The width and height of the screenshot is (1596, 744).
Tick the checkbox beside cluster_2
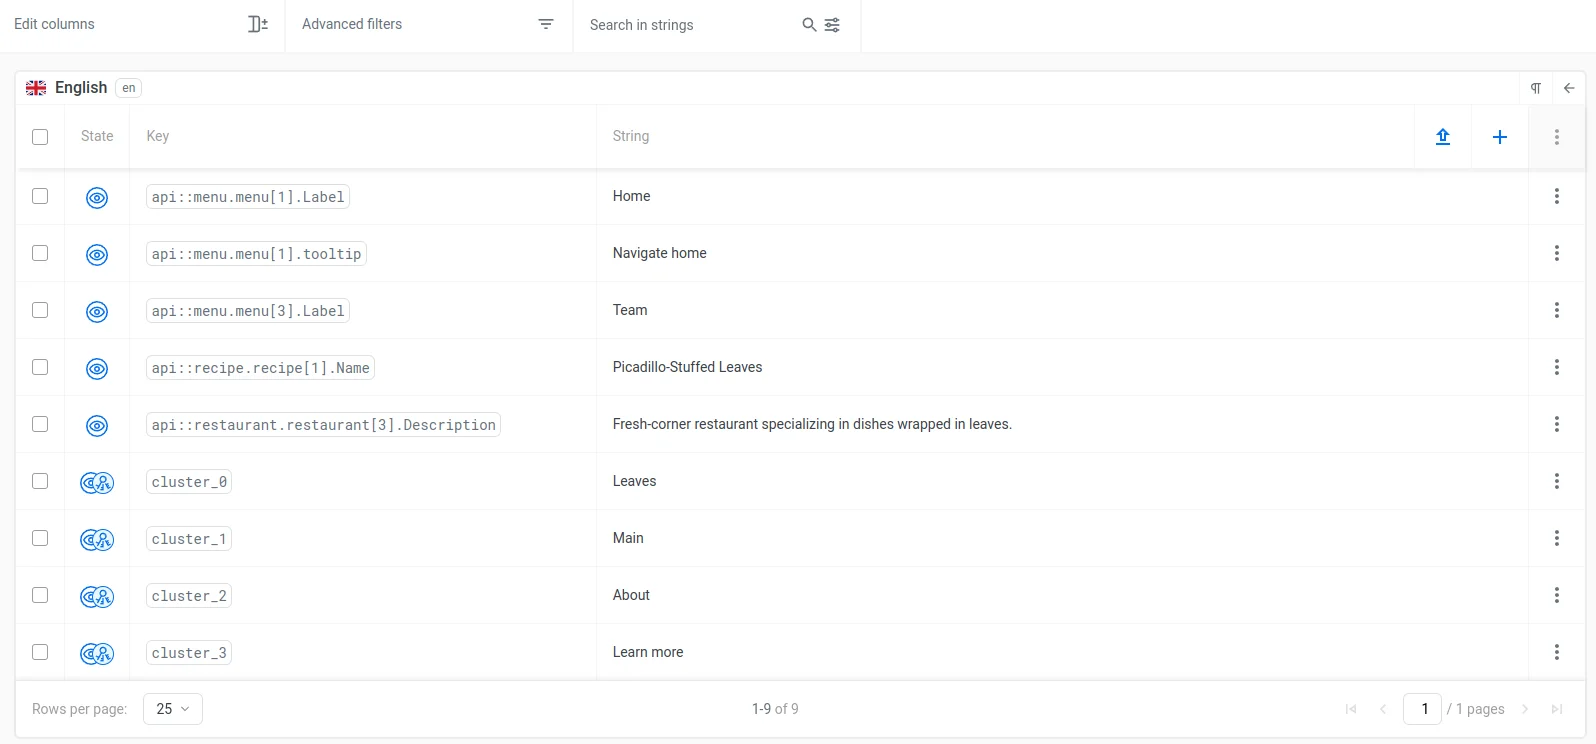(x=40, y=595)
